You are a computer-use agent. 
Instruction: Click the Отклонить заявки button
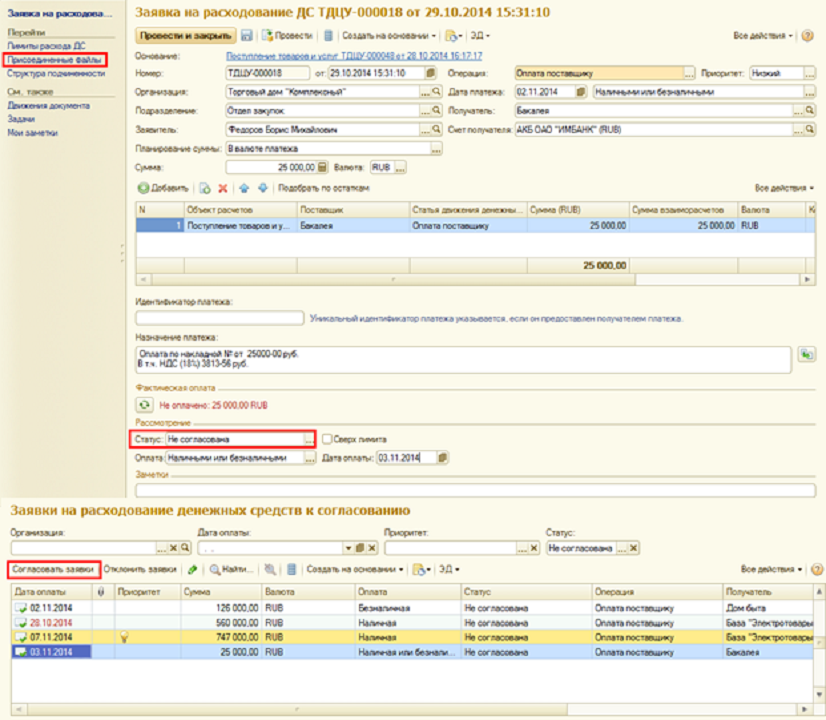click(140, 569)
